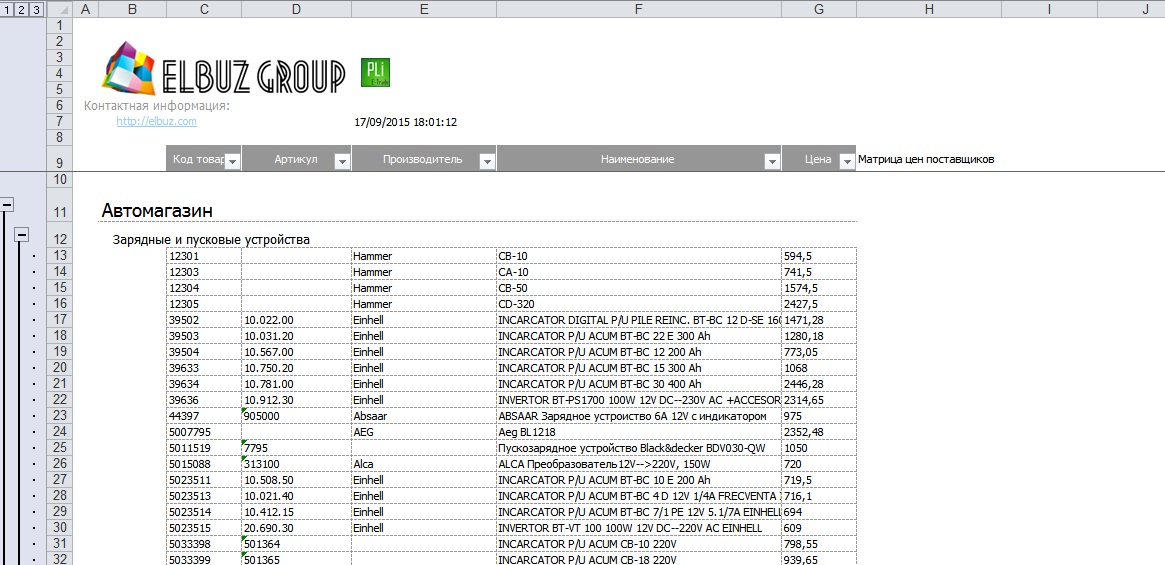This screenshot has width=1165, height=565.
Task: Select price cell 2427,5
Action: 819,303
